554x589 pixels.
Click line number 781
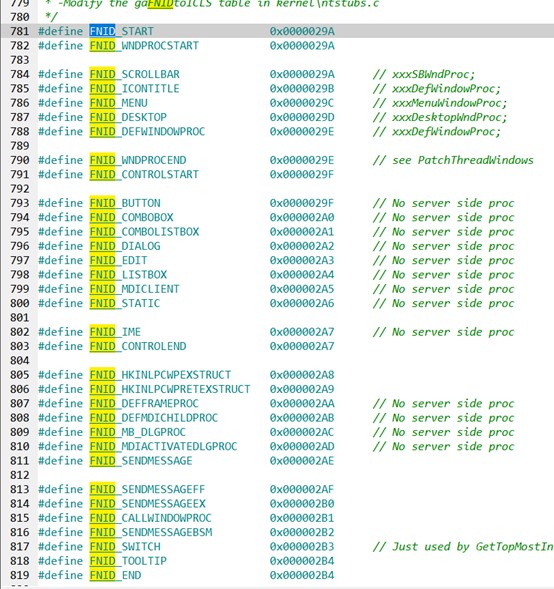20,31
